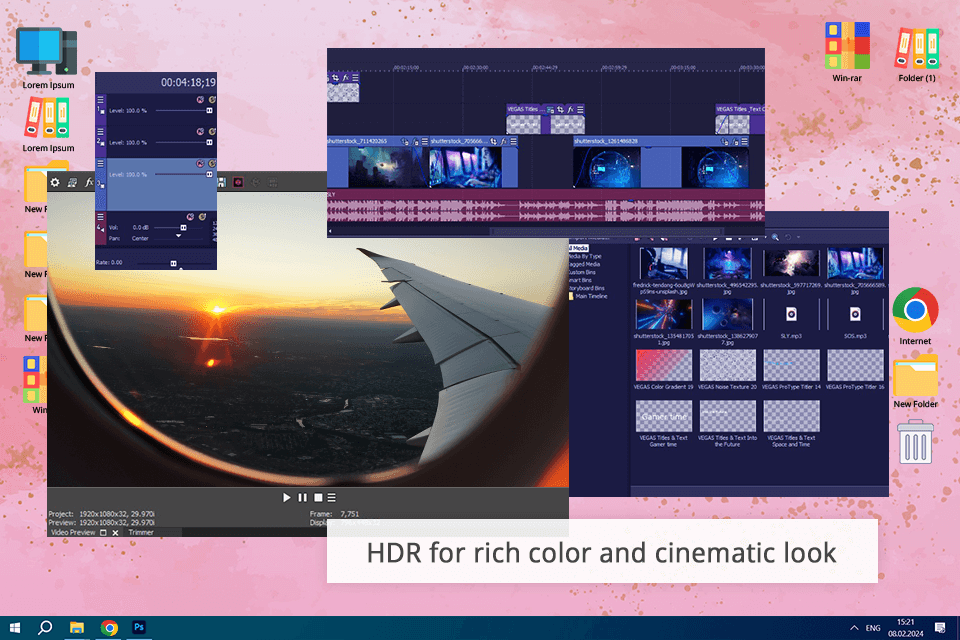Image resolution: width=960 pixels, height=640 pixels.
Task: Click the media search magnifier icon
Action: click(775, 238)
